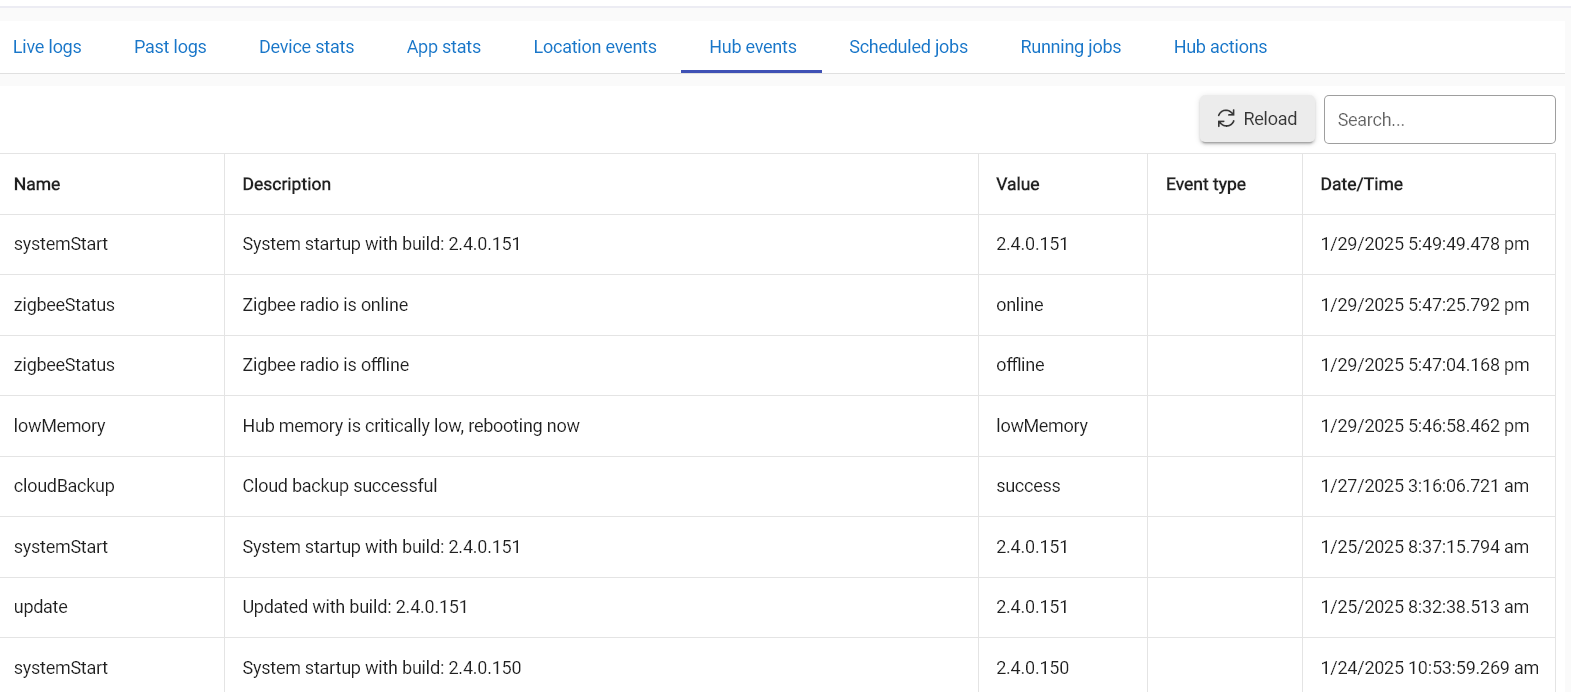Click the Description column header
Viewport: 1571px width, 692px height.
pos(286,184)
